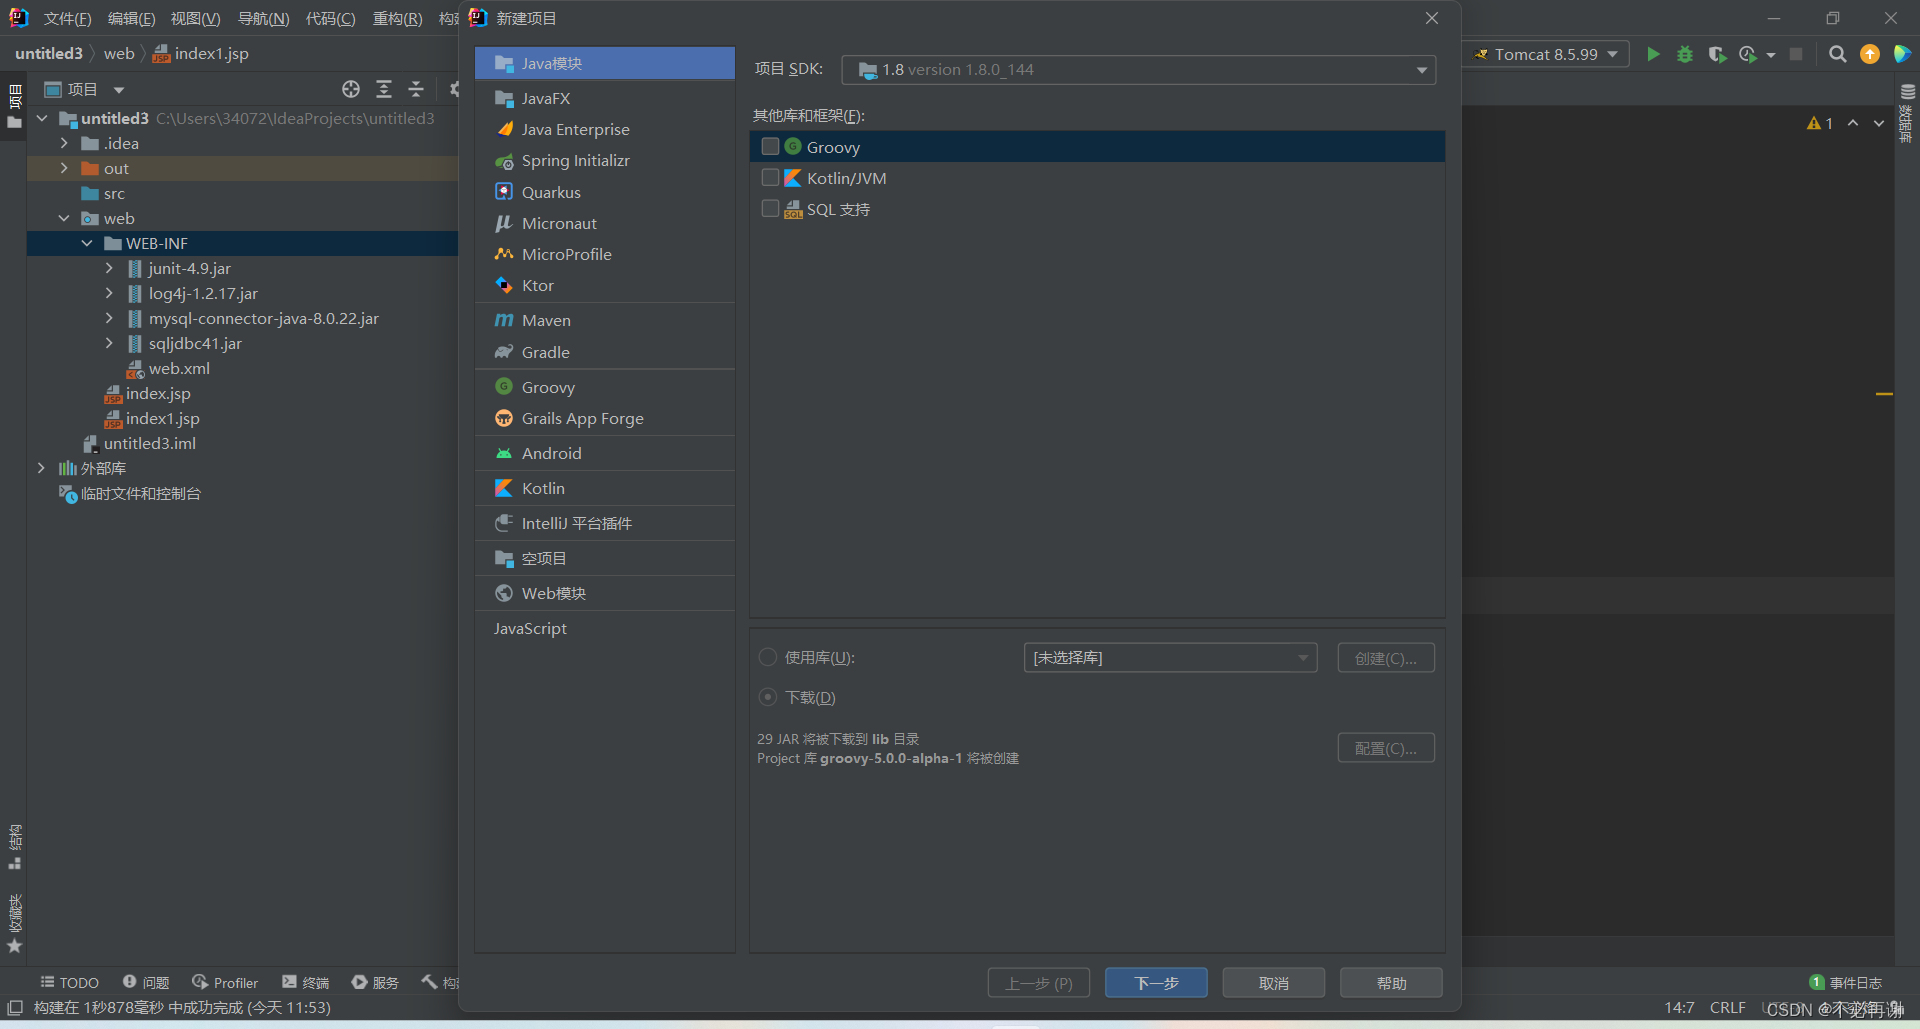
Task: Select the 使用库 radio button
Action: [x=768, y=657]
